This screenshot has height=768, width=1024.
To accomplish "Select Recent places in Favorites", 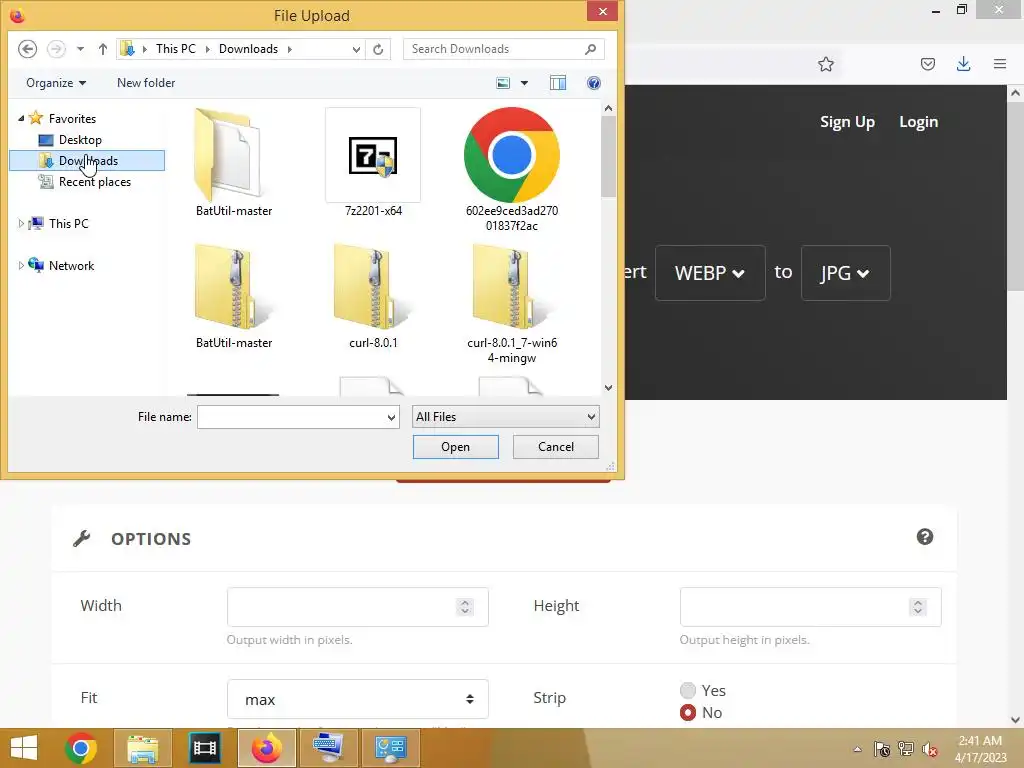I will point(95,182).
